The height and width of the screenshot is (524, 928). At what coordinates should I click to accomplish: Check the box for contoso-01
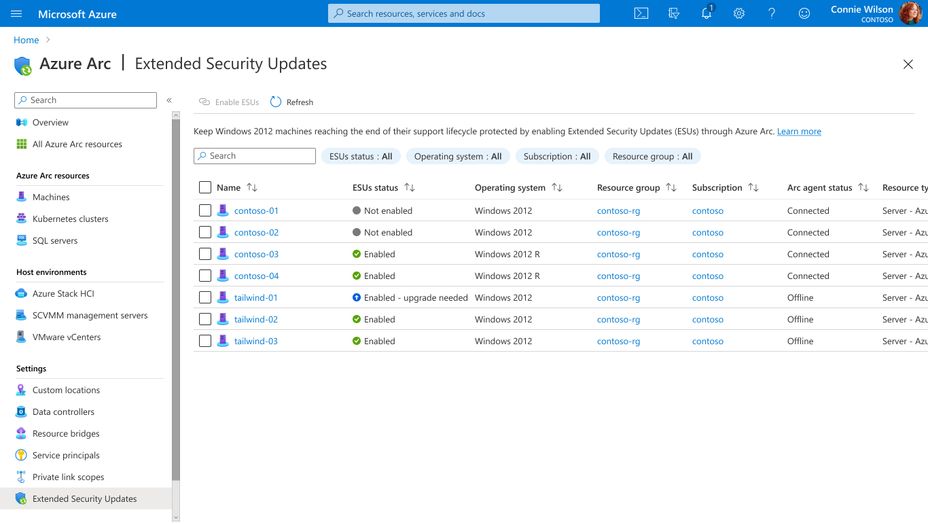tap(205, 210)
